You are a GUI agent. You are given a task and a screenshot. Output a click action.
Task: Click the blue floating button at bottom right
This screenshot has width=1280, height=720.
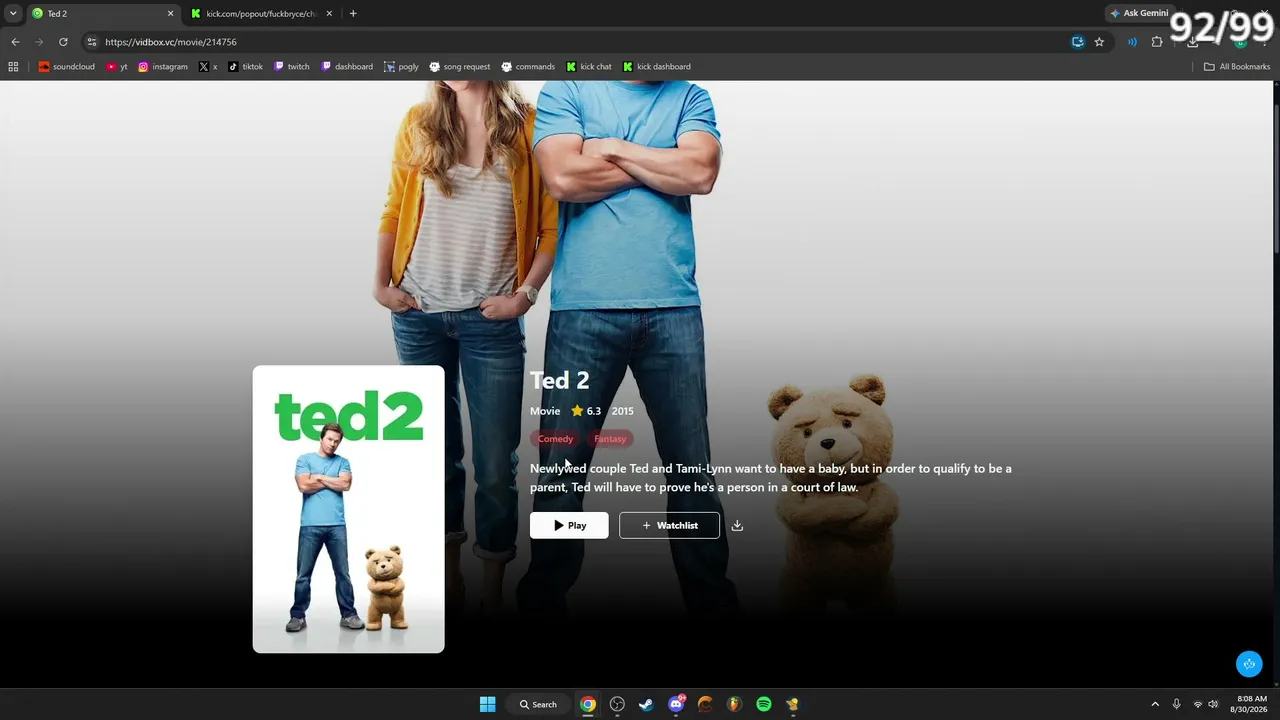point(1249,663)
